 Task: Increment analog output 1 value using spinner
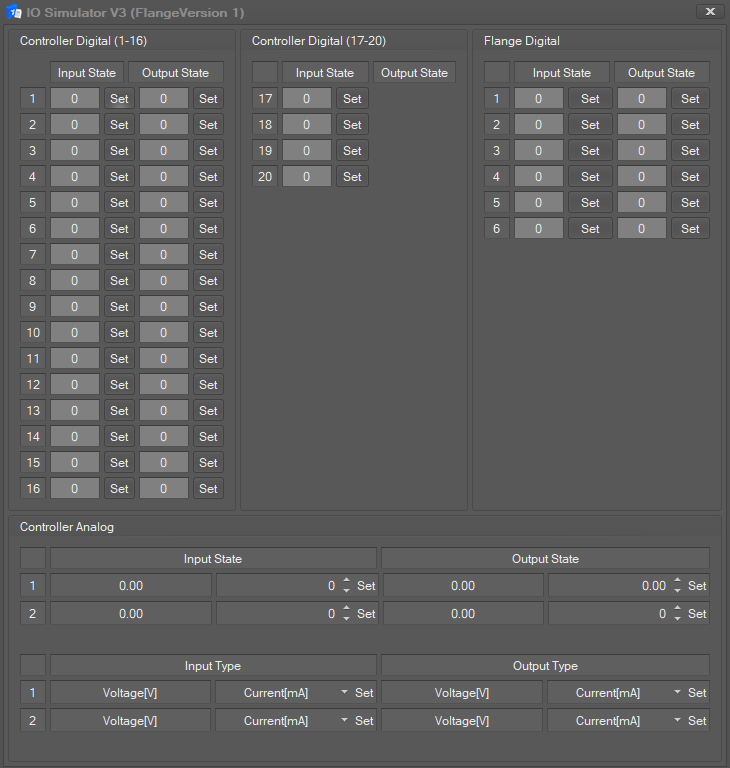coord(677,581)
